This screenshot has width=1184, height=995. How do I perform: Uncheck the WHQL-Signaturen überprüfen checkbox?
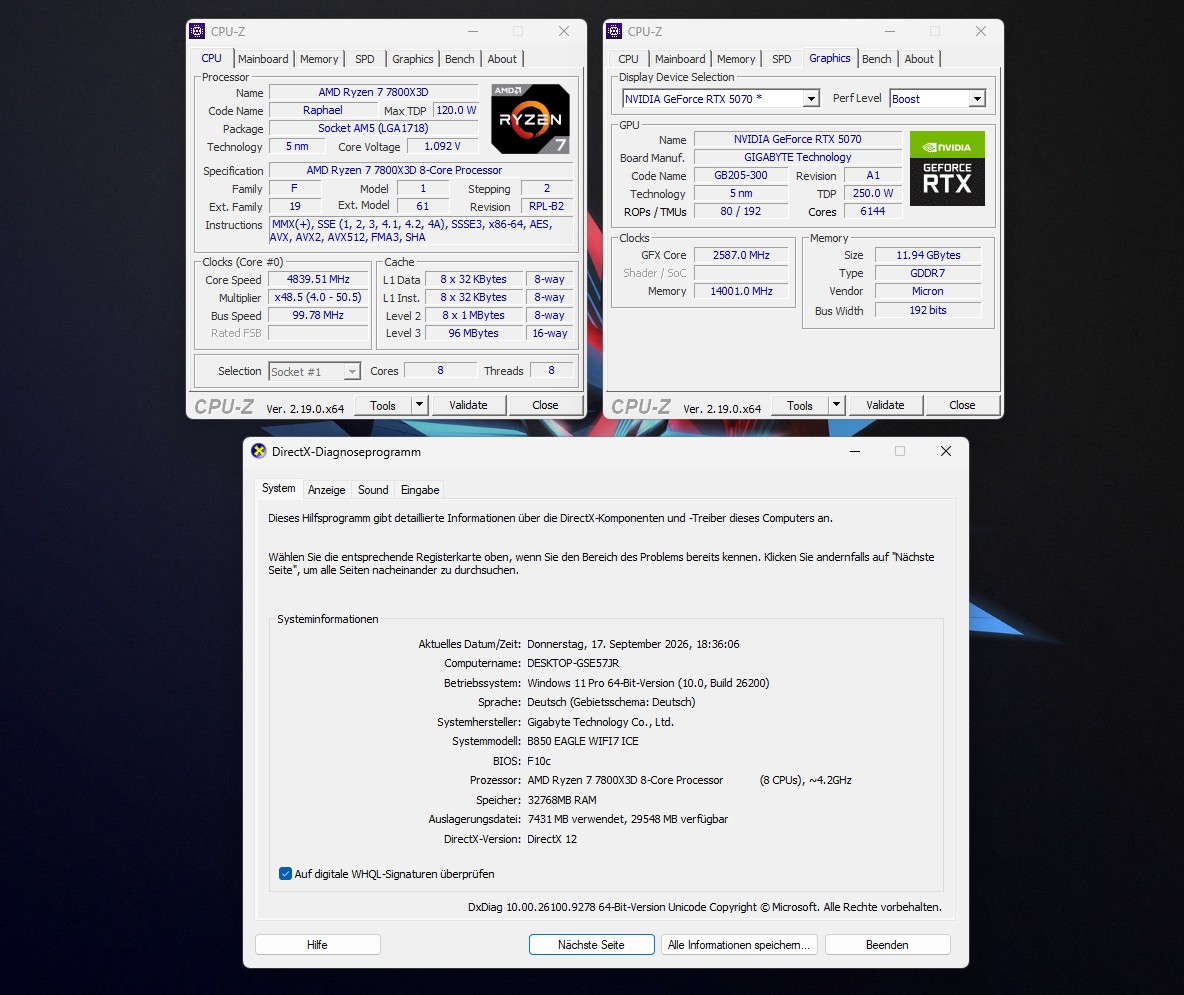285,873
